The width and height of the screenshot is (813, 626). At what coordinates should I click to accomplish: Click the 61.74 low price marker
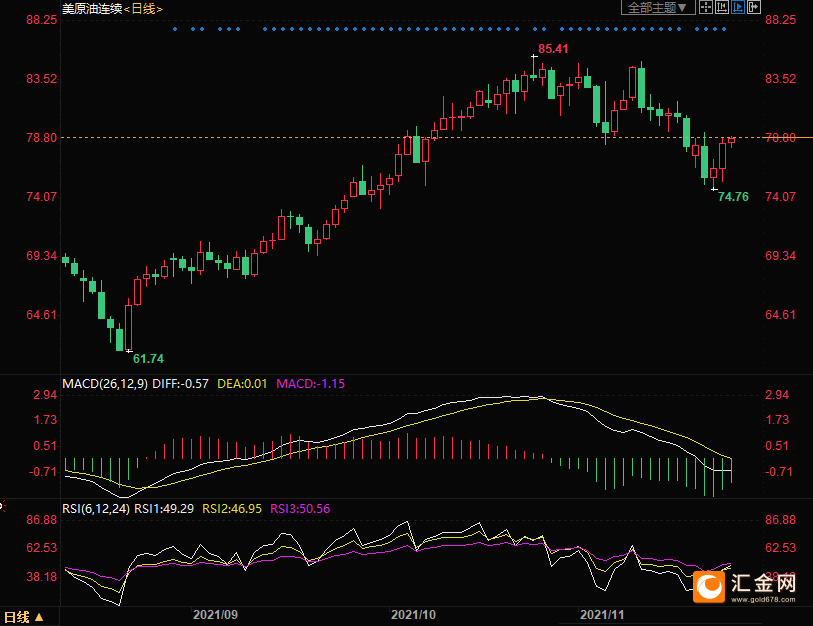pyautogui.click(x=148, y=358)
